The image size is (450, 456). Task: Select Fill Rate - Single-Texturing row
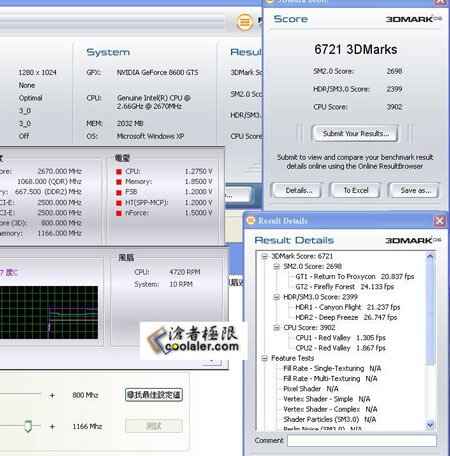click(332, 368)
